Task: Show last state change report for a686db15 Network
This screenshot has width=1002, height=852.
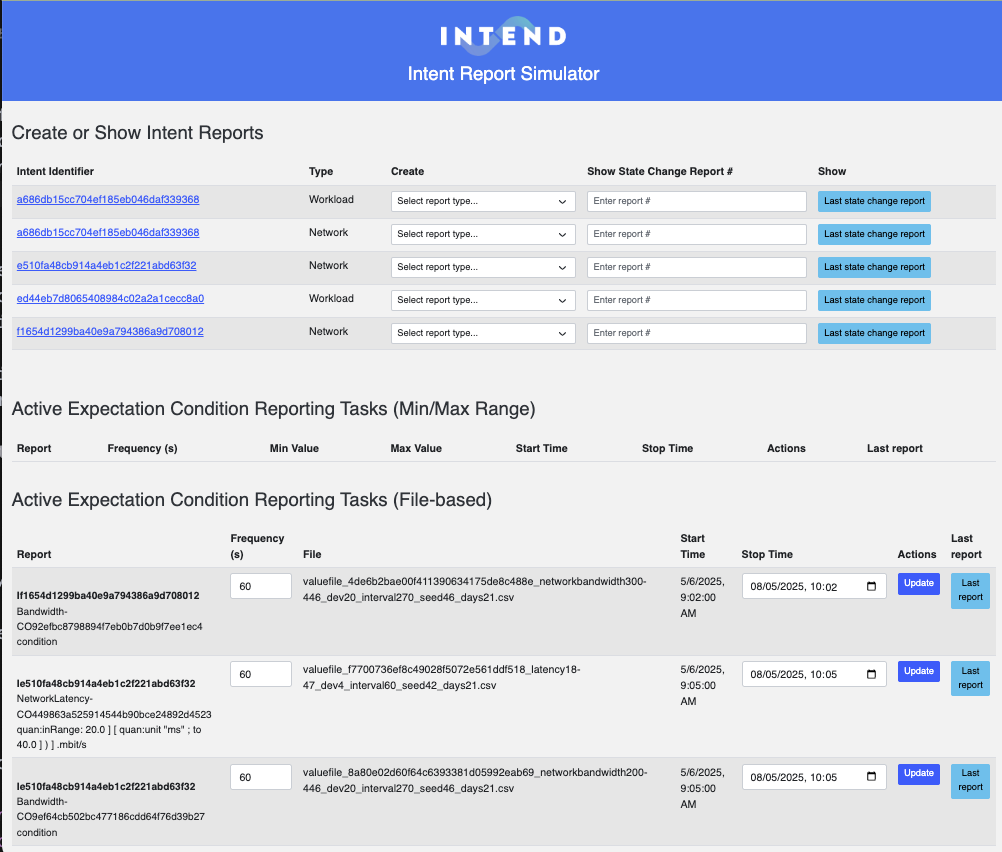Action: pyautogui.click(x=874, y=234)
